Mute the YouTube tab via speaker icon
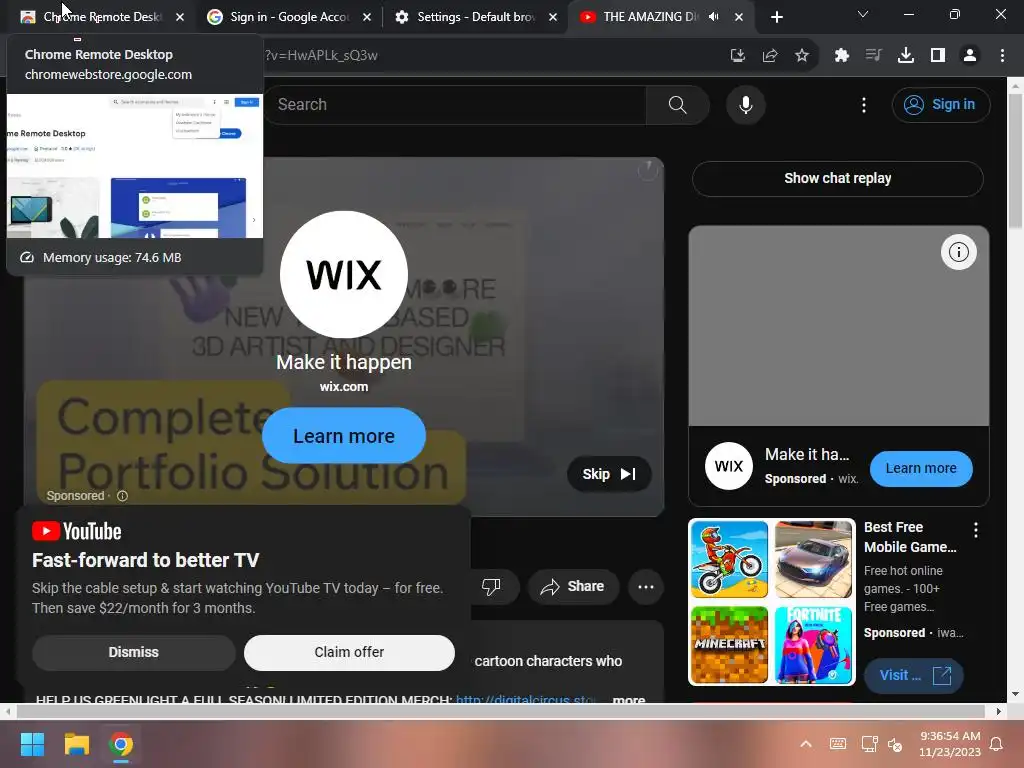1024x768 pixels. pyautogui.click(x=714, y=17)
